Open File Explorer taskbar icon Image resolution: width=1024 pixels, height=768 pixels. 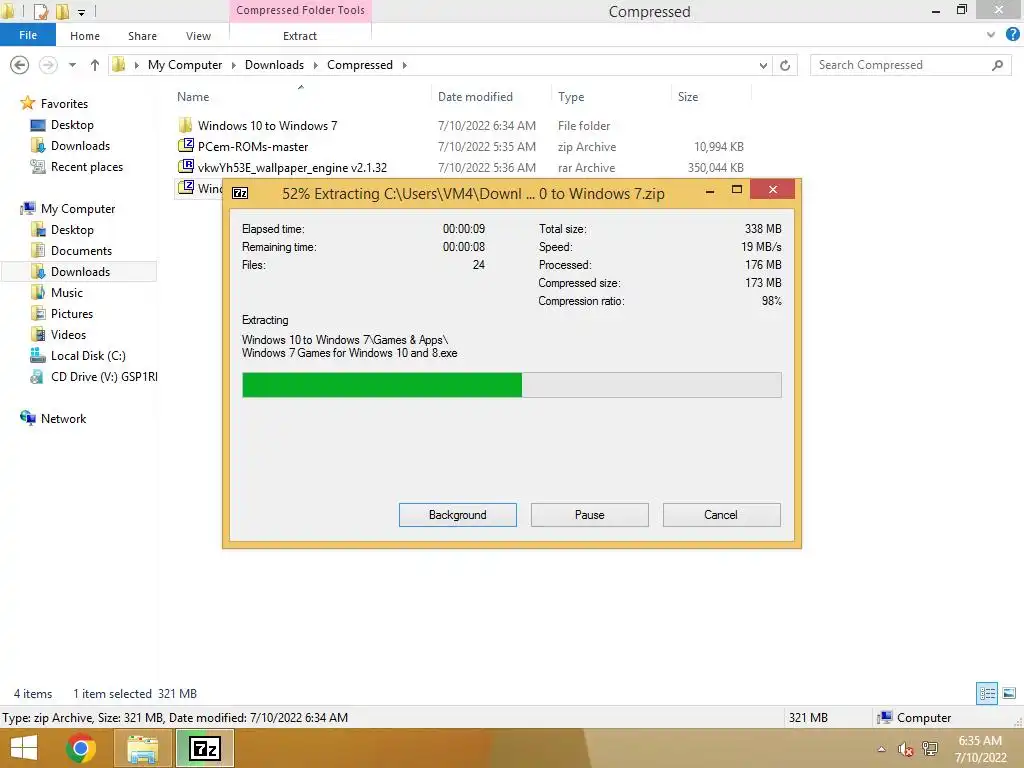click(142, 749)
